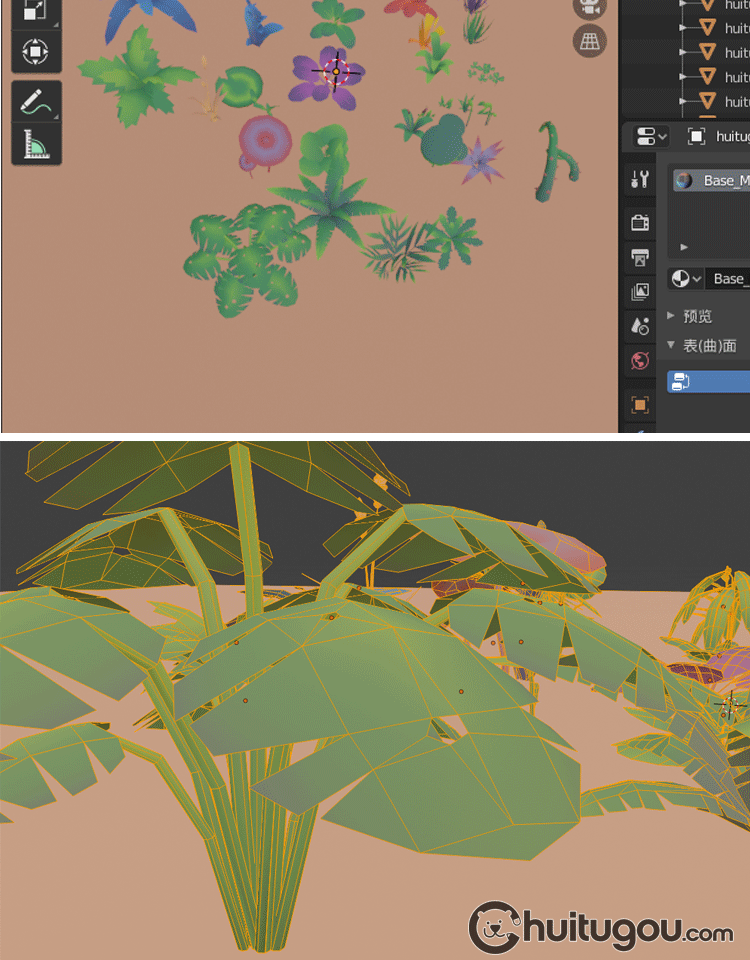Select the purple flower model in the viewport
The height and width of the screenshot is (960, 750).
(x=326, y=78)
